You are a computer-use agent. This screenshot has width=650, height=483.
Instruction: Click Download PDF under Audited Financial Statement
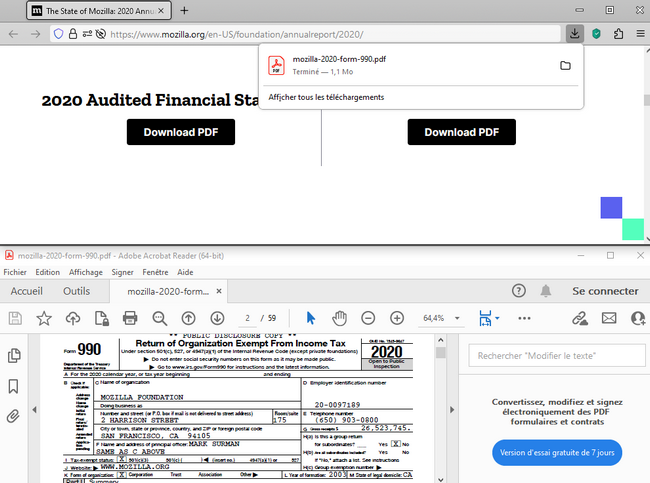tap(181, 132)
